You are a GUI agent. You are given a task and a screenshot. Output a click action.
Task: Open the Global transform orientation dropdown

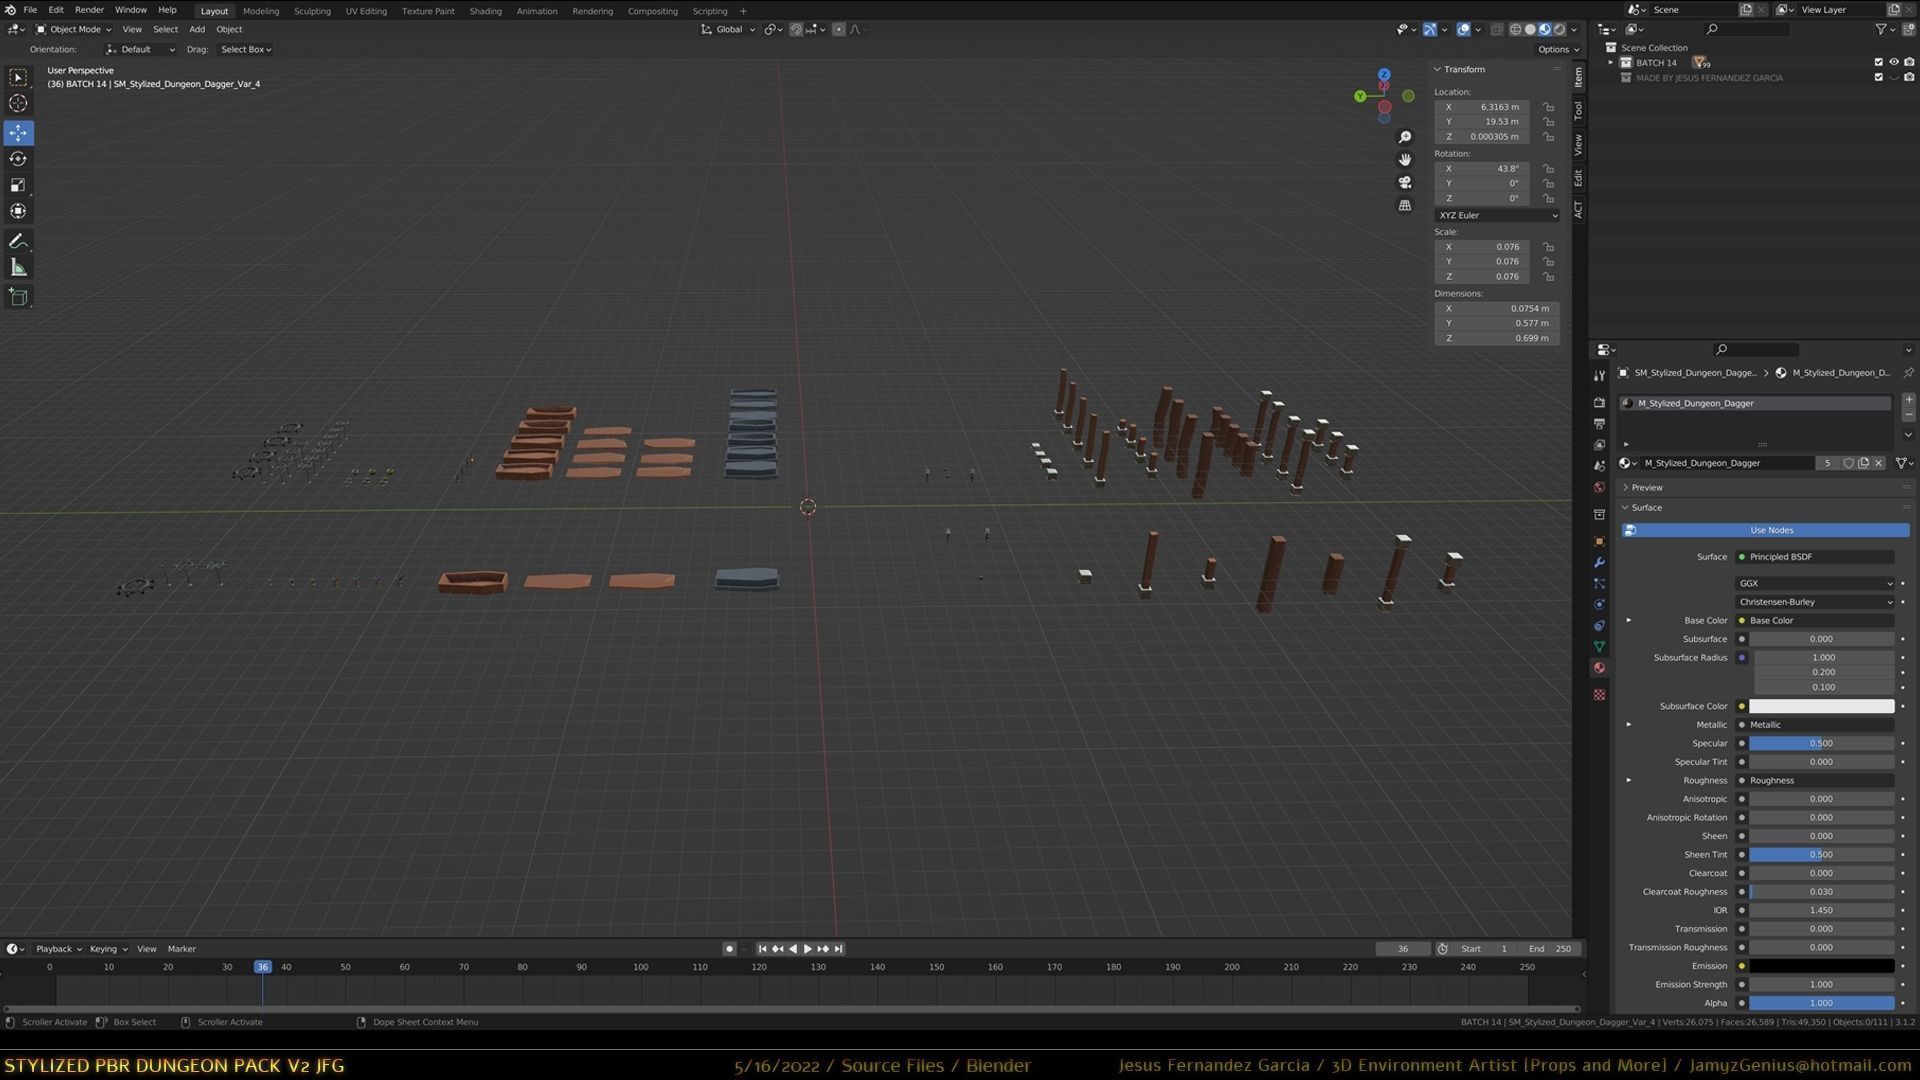(x=728, y=29)
